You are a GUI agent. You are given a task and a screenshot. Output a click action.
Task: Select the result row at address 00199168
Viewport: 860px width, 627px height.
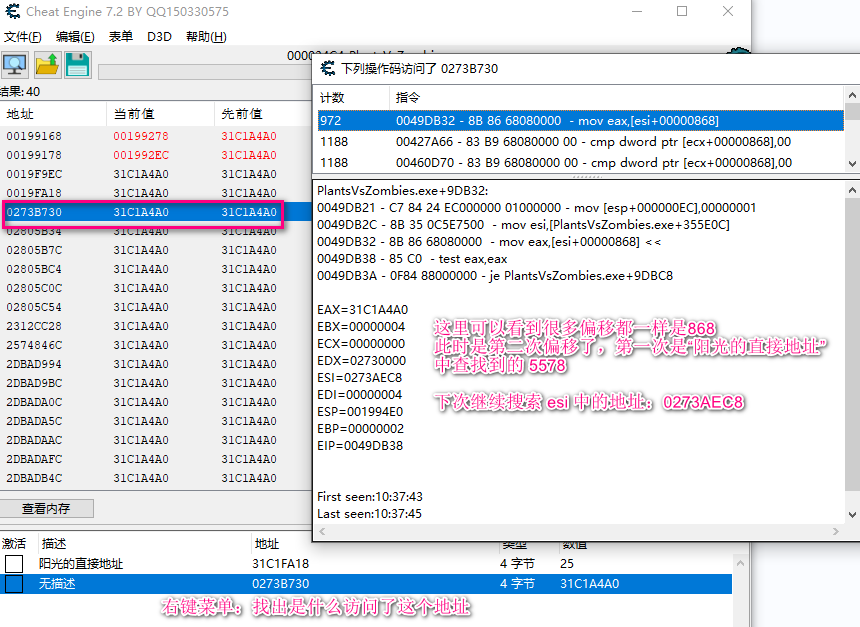[156, 136]
